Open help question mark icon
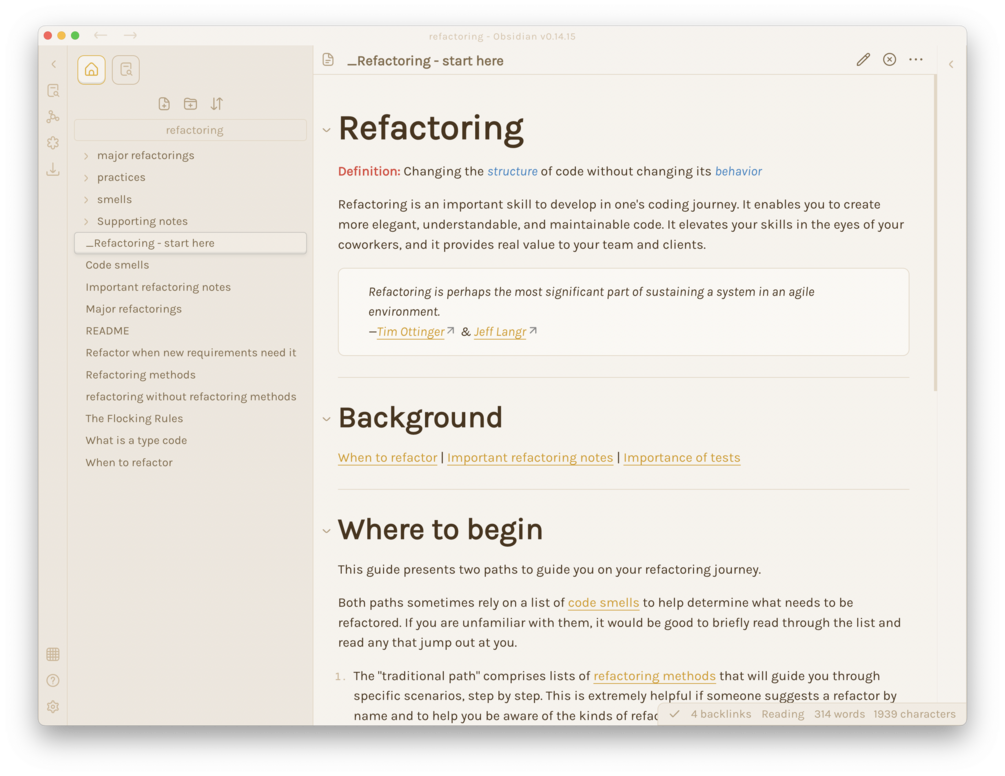Image resolution: width=1005 pixels, height=776 pixels. pyautogui.click(x=53, y=681)
